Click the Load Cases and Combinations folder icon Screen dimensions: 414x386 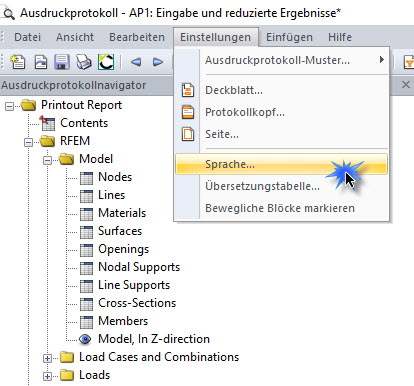pos(67,357)
